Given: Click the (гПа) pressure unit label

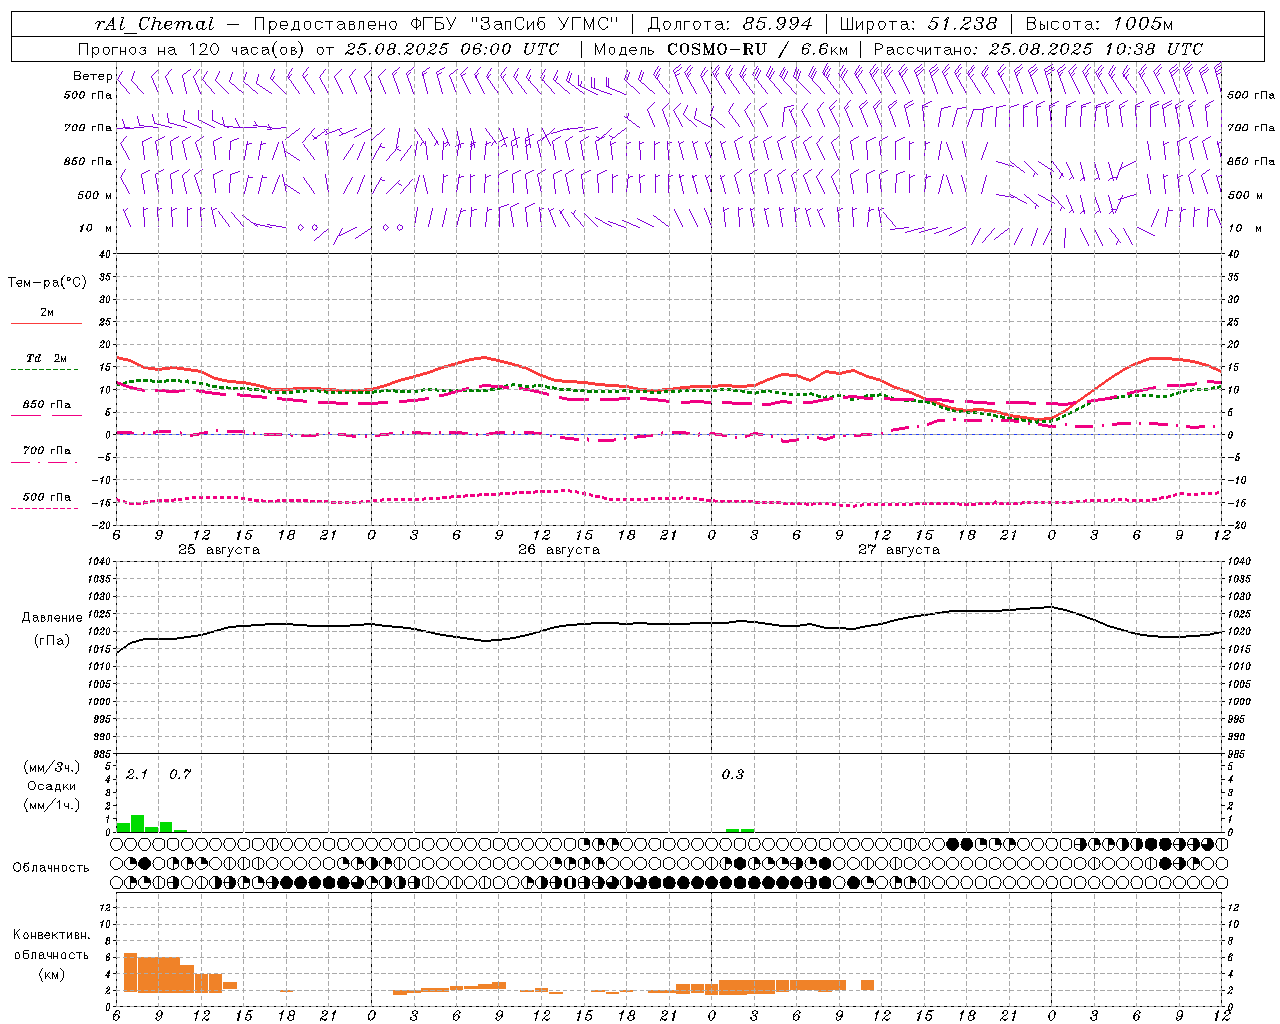Looking at the screenshot, I should (52, 640).
